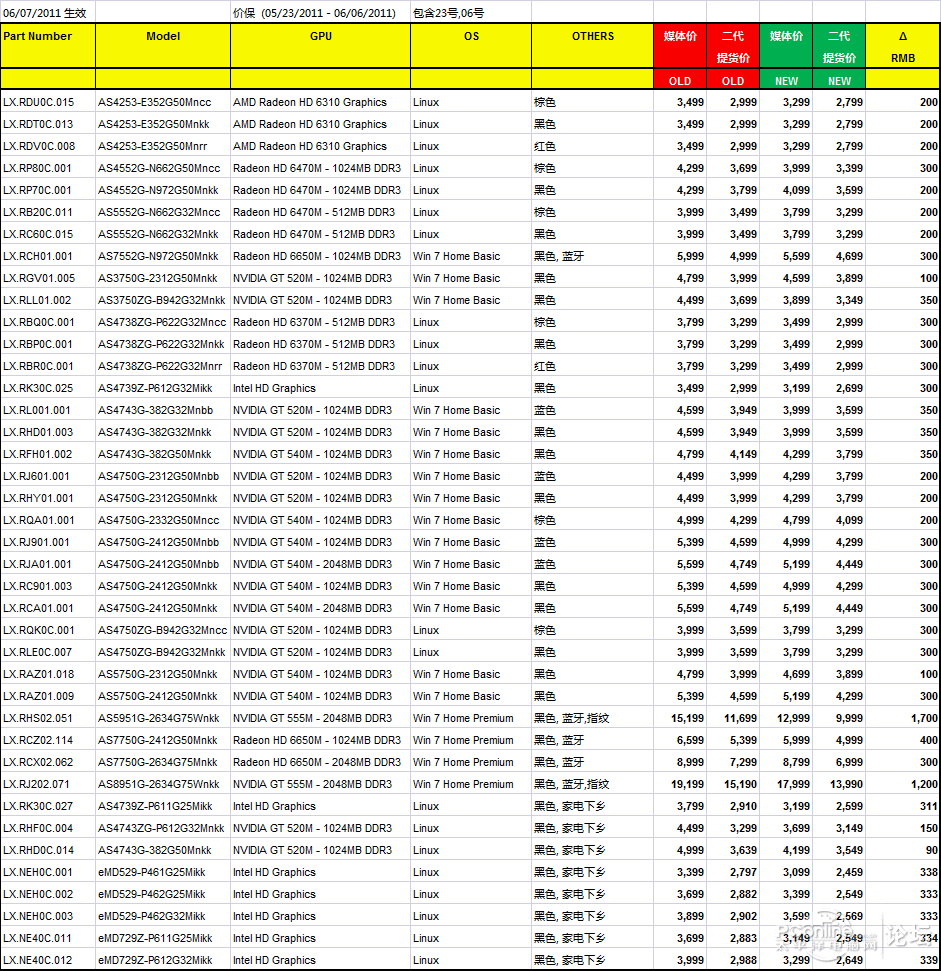Select the delta value "1,200"

click(924, 784)
